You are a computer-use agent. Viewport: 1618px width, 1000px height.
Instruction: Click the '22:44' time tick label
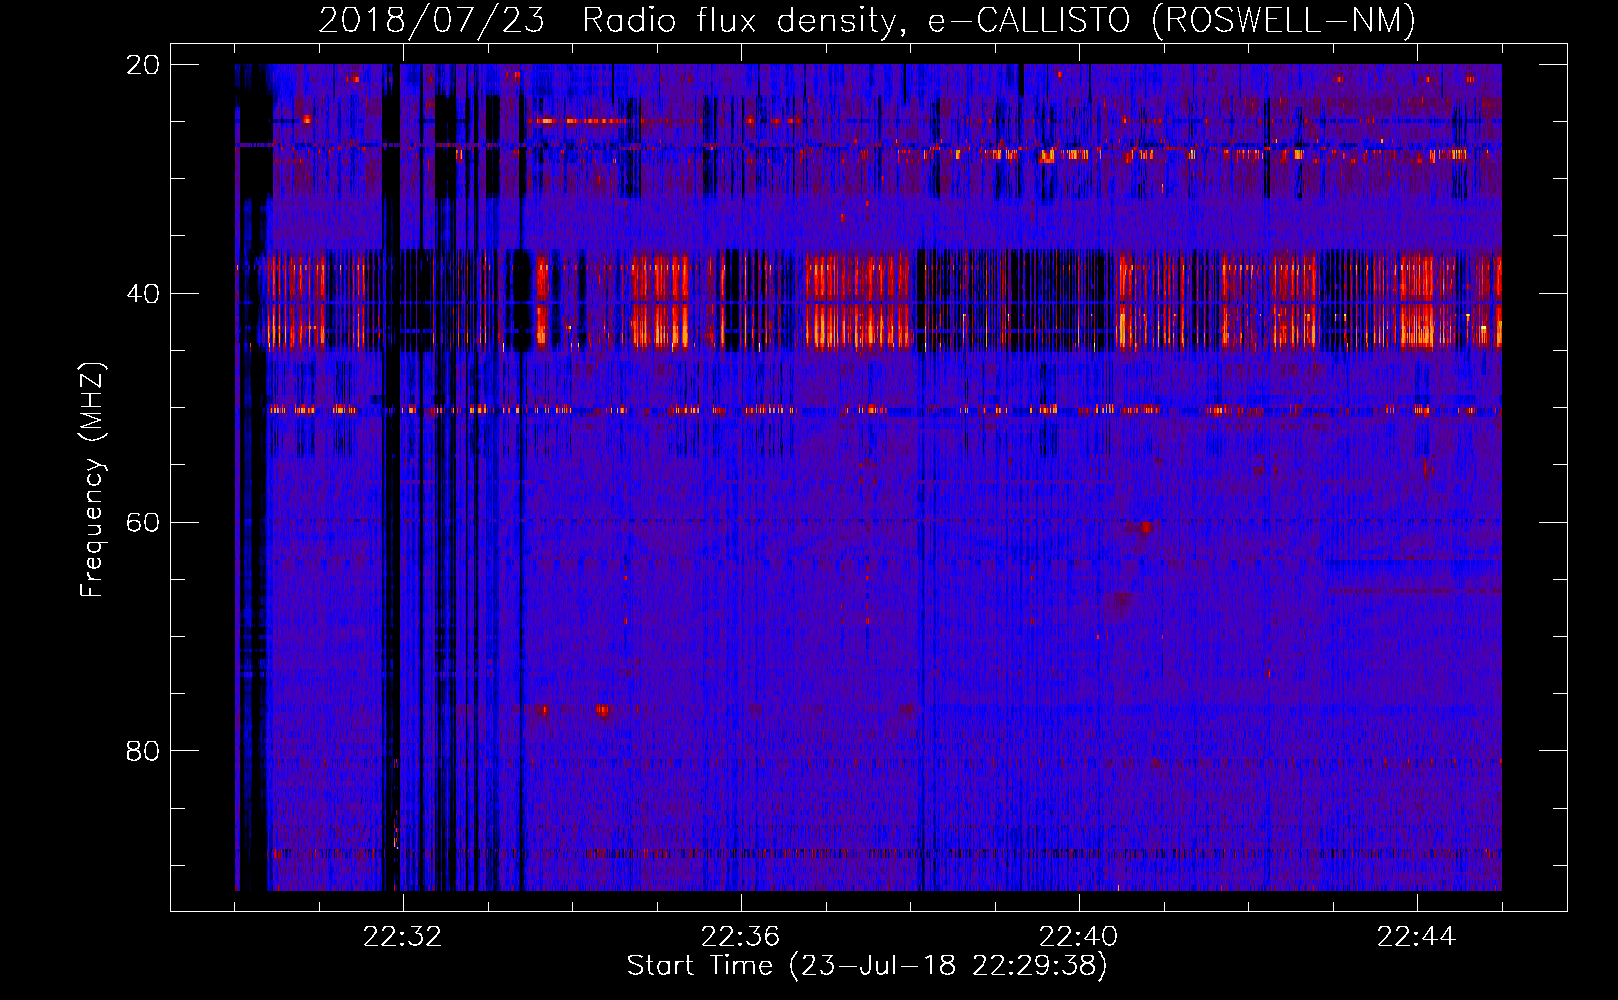[x=1416, y=937]
